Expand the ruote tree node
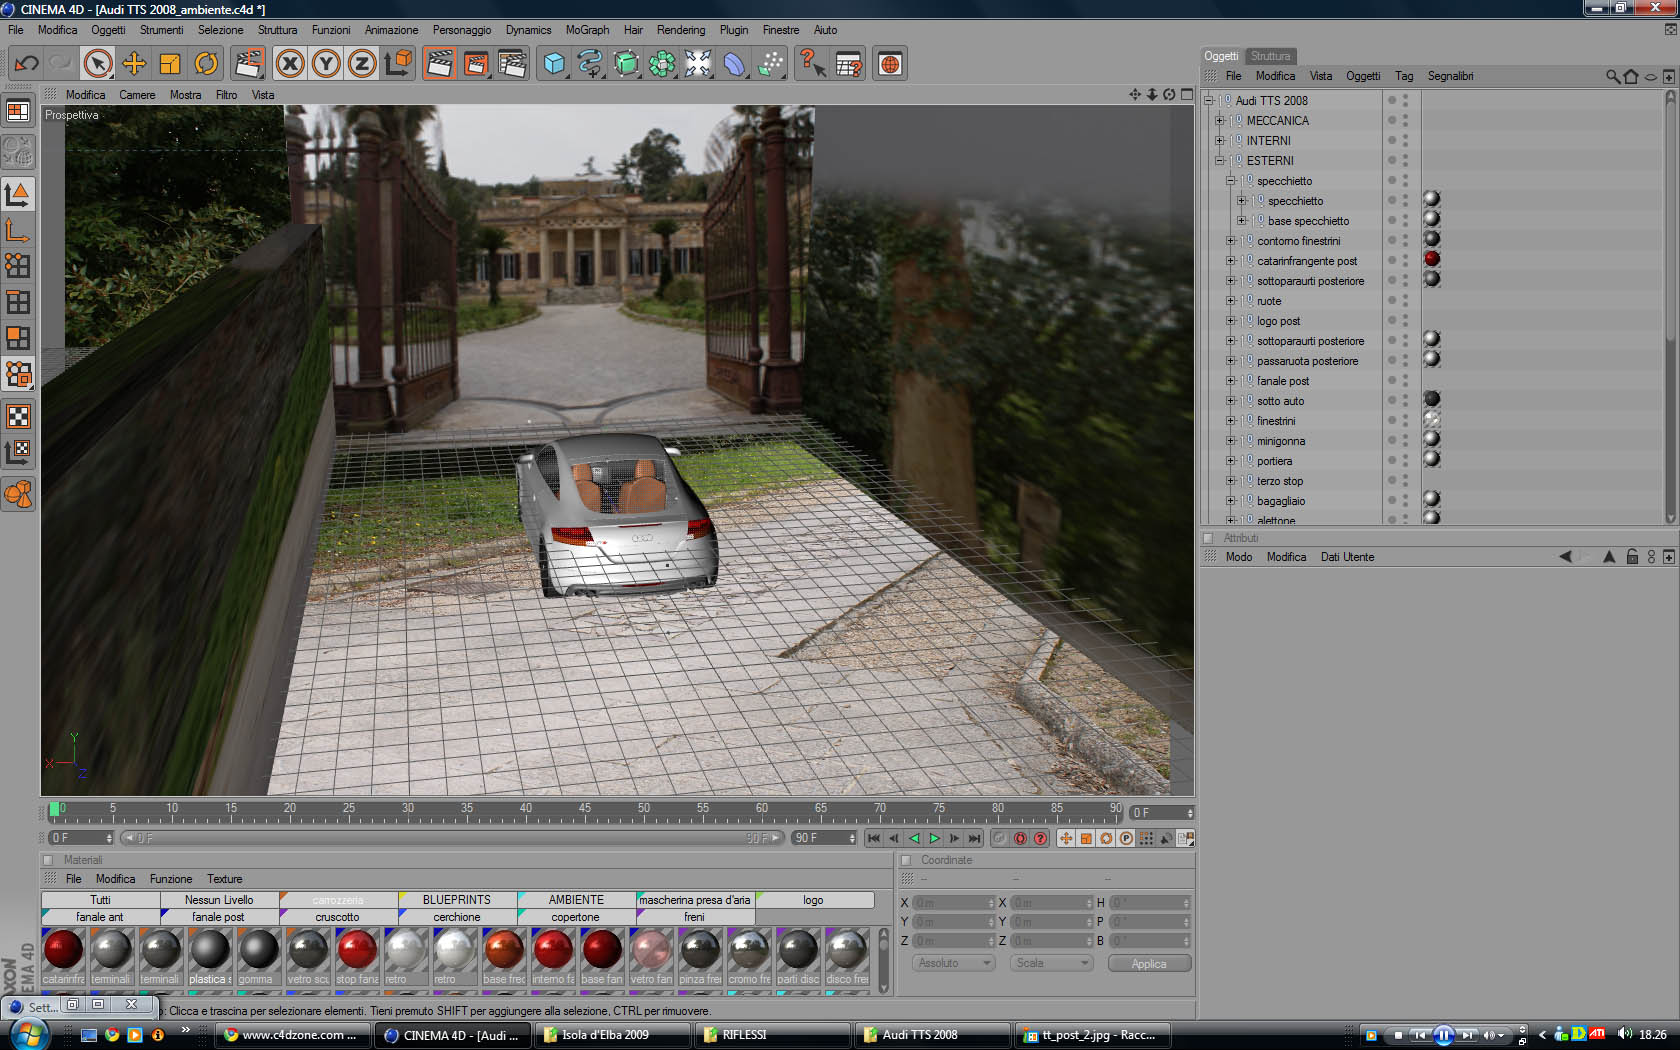1680x1050 pixels. tap(1230, 301)
